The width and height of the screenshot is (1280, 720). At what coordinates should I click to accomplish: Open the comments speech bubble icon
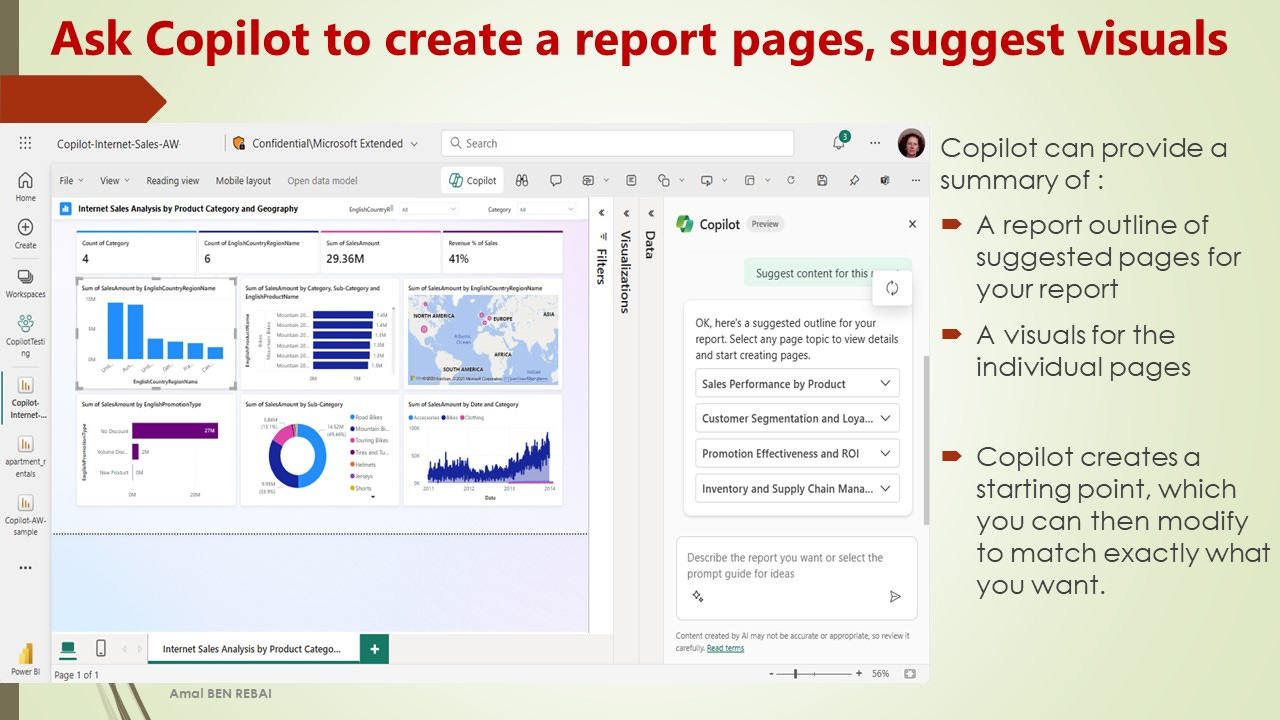point(556,180)
